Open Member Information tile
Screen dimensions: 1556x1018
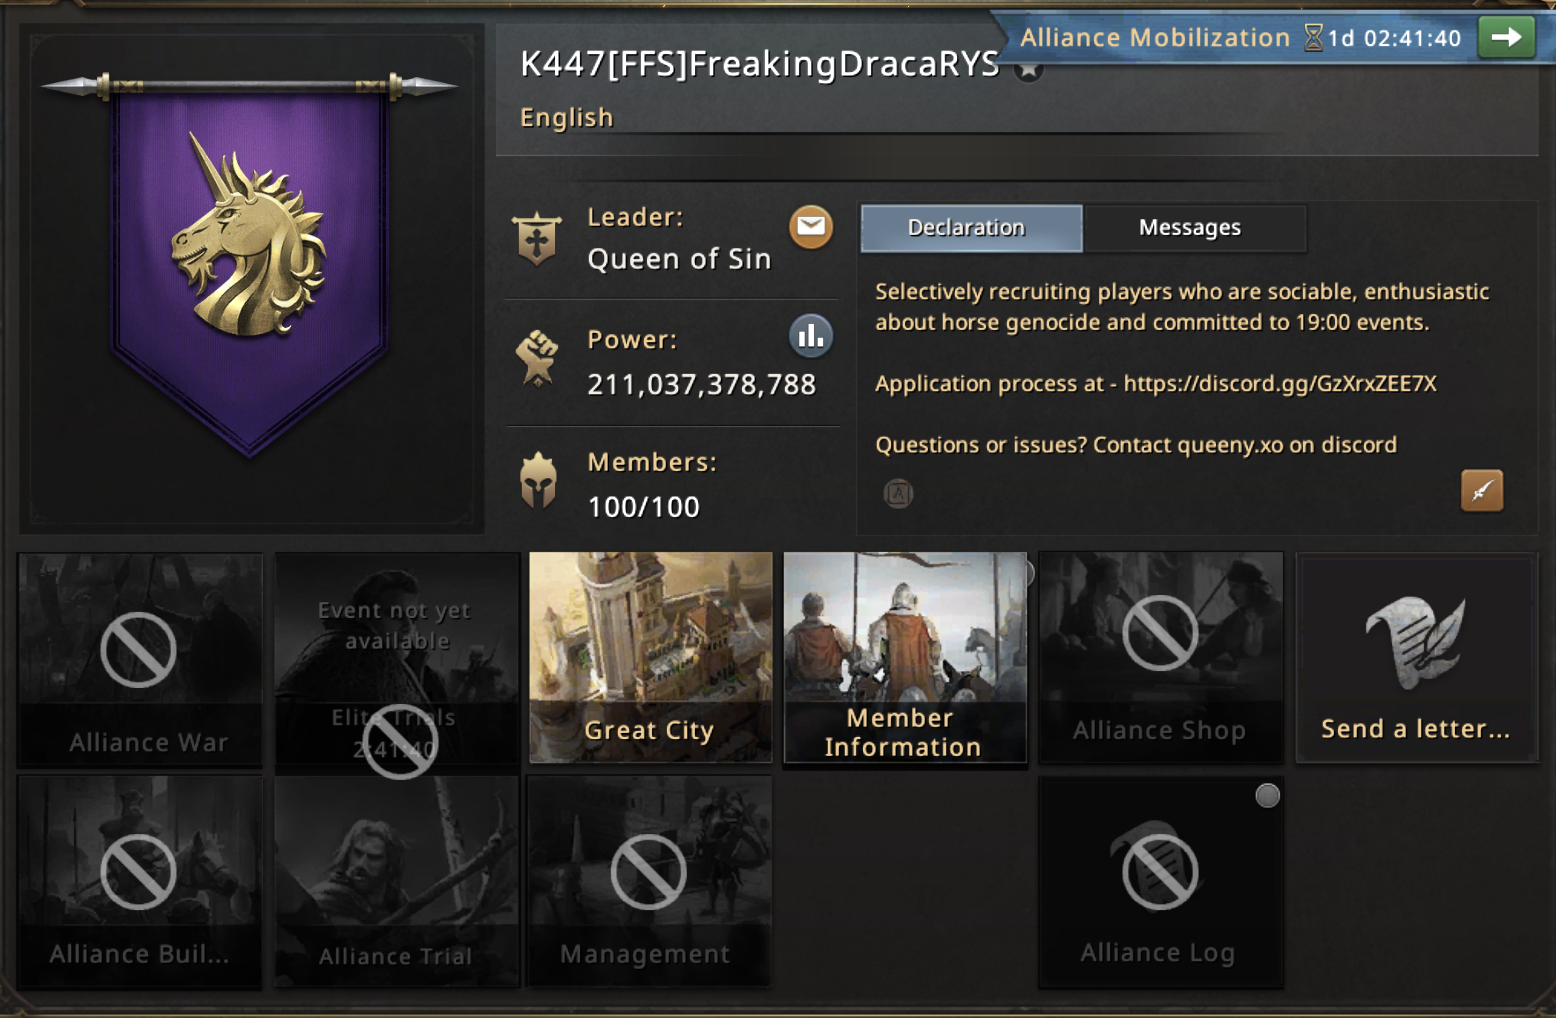click(905, 657)
